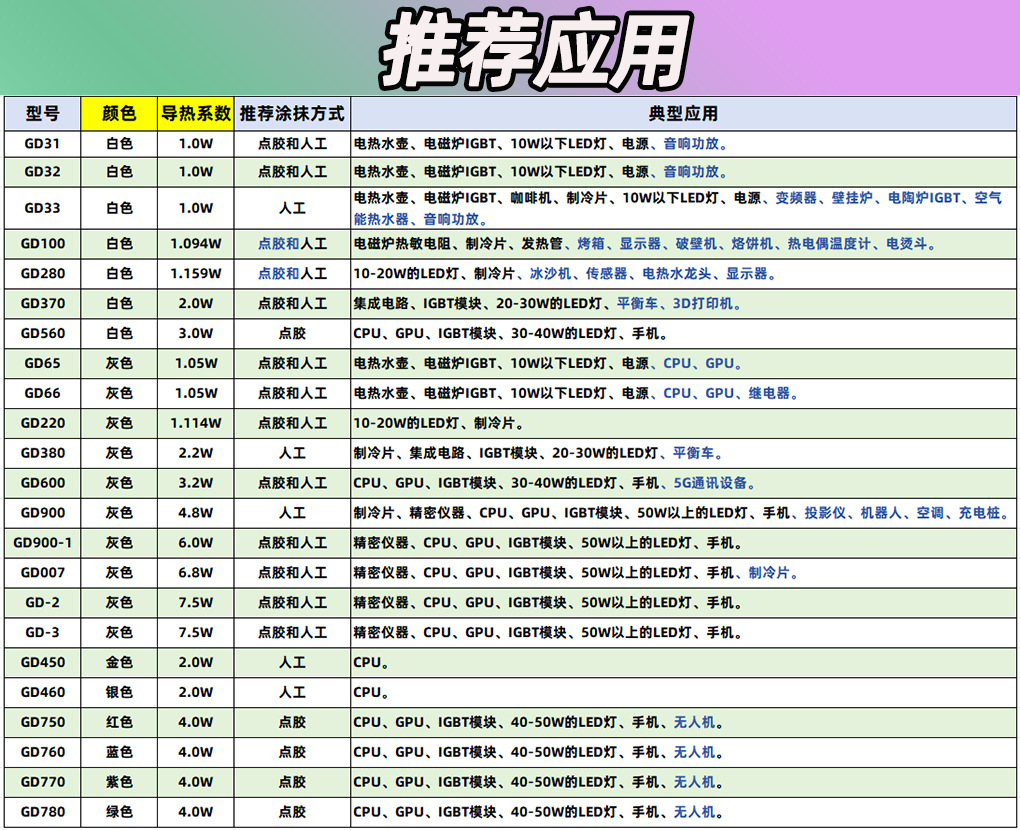1020x830 pixels.
Task: Click blue 冰沙机 text in GD280 row
Action: 550,274
